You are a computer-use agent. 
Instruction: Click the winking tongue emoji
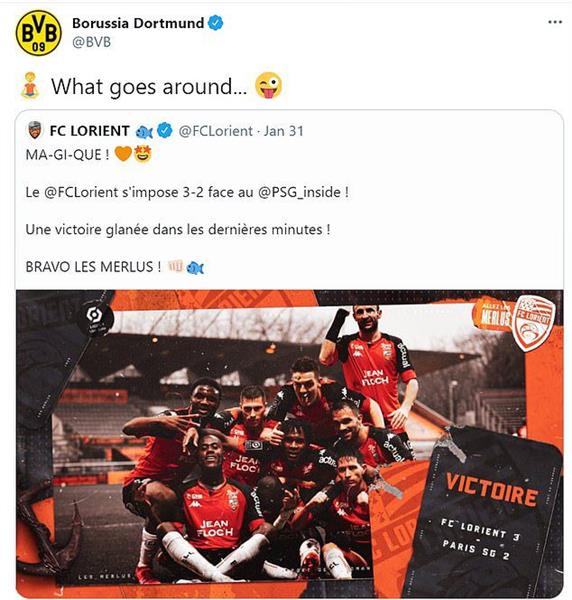[x=269, y=85]
